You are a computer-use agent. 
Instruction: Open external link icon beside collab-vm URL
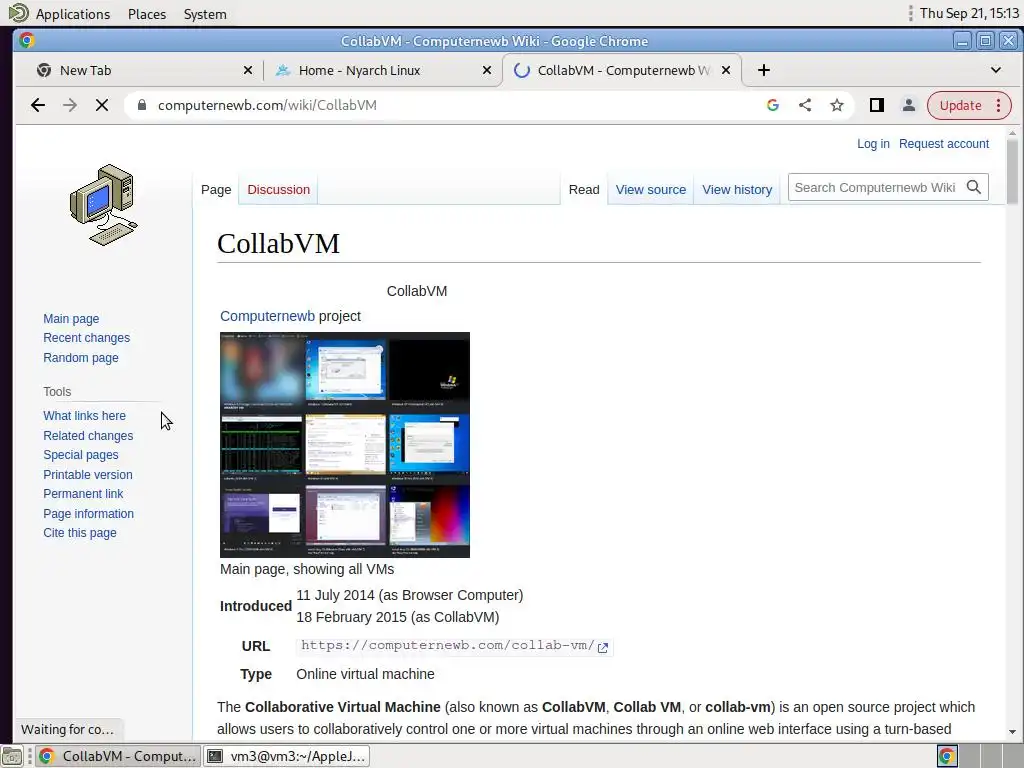click(603, 648)
